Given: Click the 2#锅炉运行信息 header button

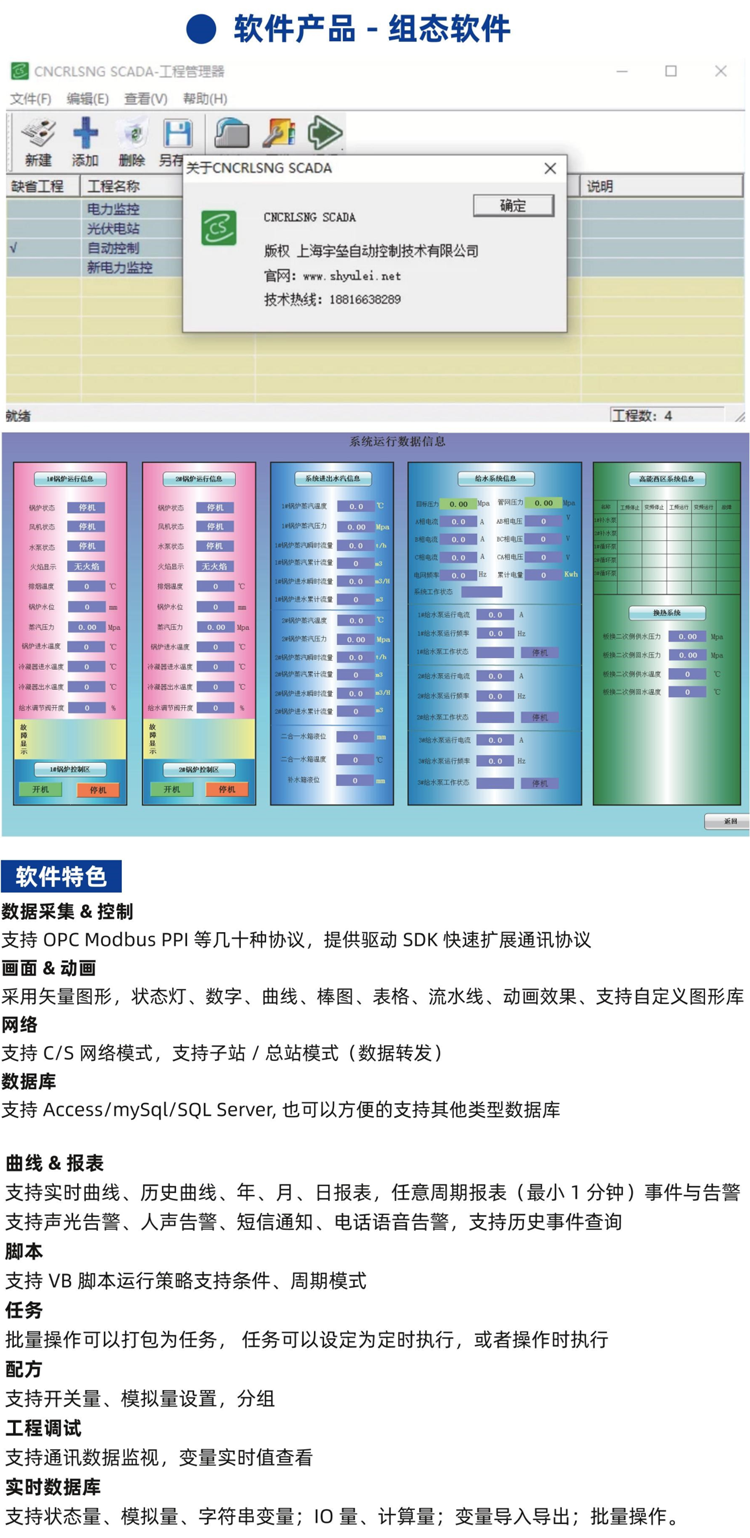Looking at the screenshot, I should tap(197, 479).
